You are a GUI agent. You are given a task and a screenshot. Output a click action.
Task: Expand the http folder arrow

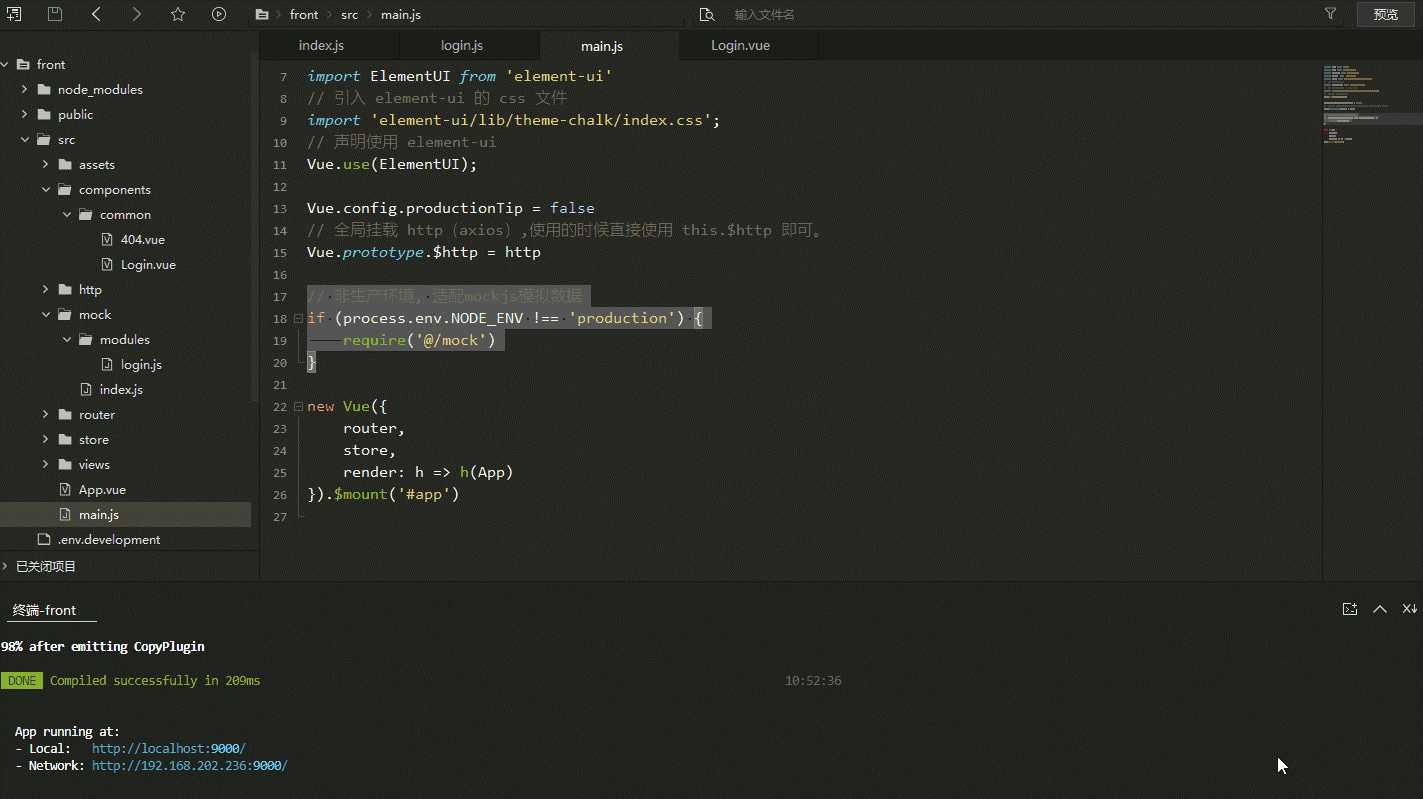click(x=45, y=289)
